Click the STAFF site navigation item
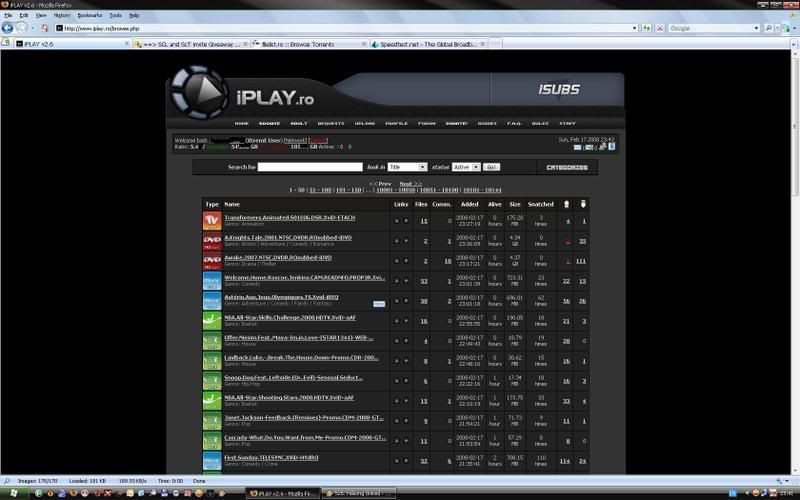The height and width of the screenshot is (500, 800). [x=567, y=123]
